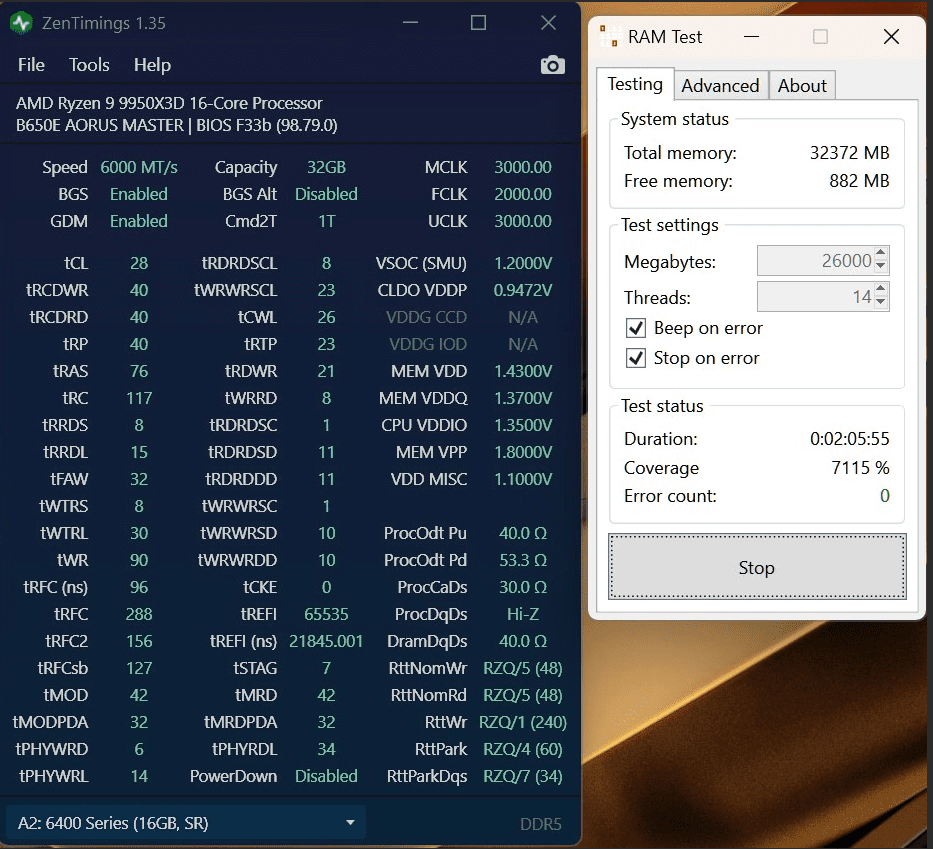Click the B650E AORUS MASTER BIOS line
This screenshot has width=933, height=849.
click(x=176, y=126)
